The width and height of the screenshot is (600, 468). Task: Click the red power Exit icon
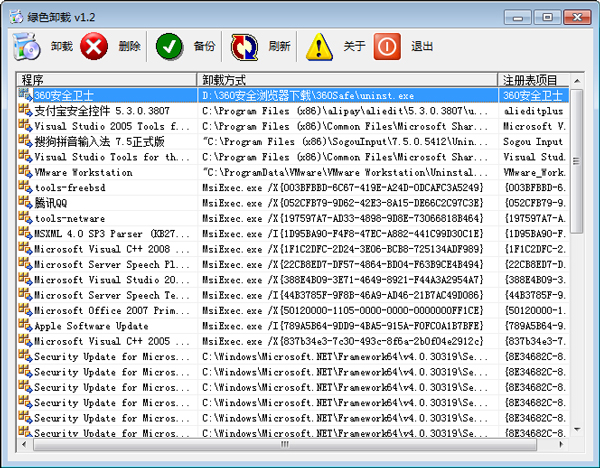point(387,46)
